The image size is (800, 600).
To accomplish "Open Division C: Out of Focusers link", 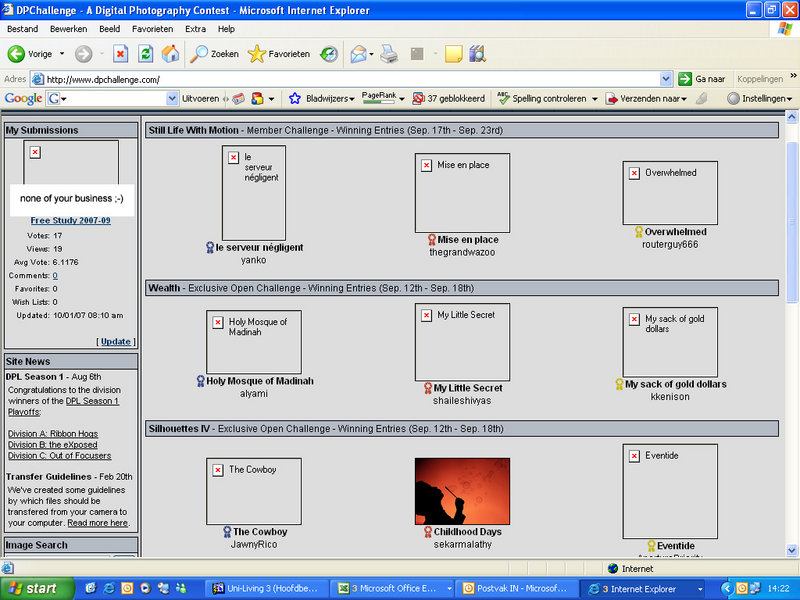I will click(x=59, y=456).
